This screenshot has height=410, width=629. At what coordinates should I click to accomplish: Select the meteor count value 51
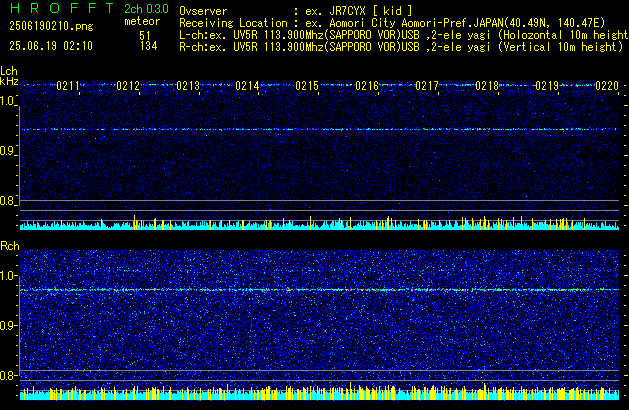pyautogui.click(x=145, y=35)
